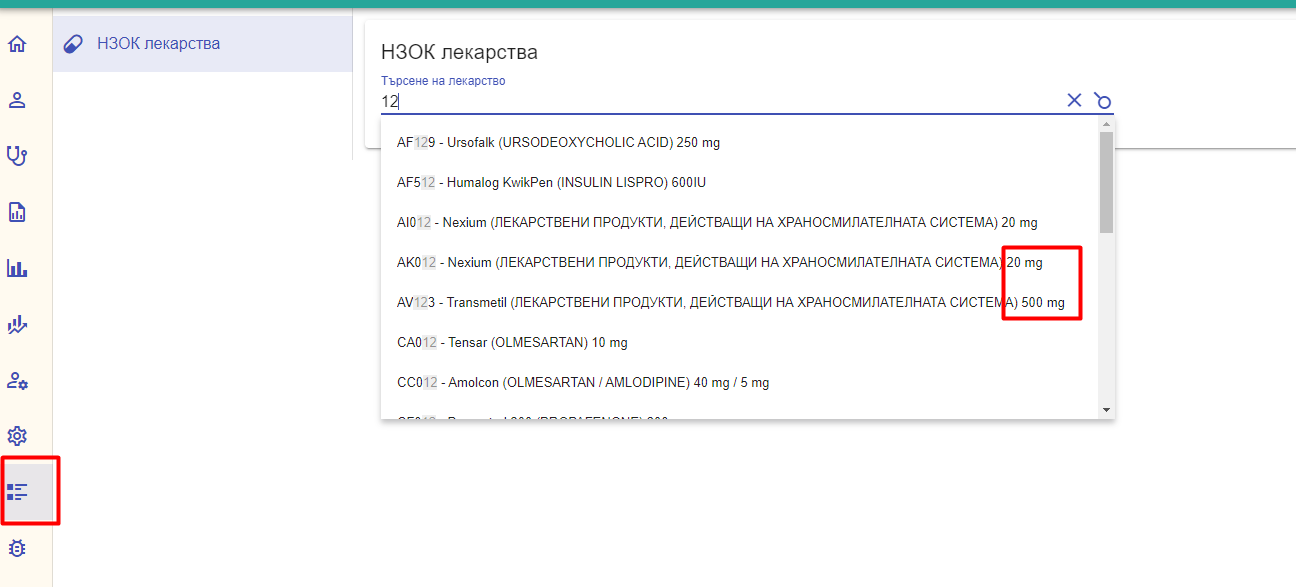This screenshot has width=1296, height=587.
Task: Click the dropdown list scrollbar thumb
Action: (x=1106, y=182)
